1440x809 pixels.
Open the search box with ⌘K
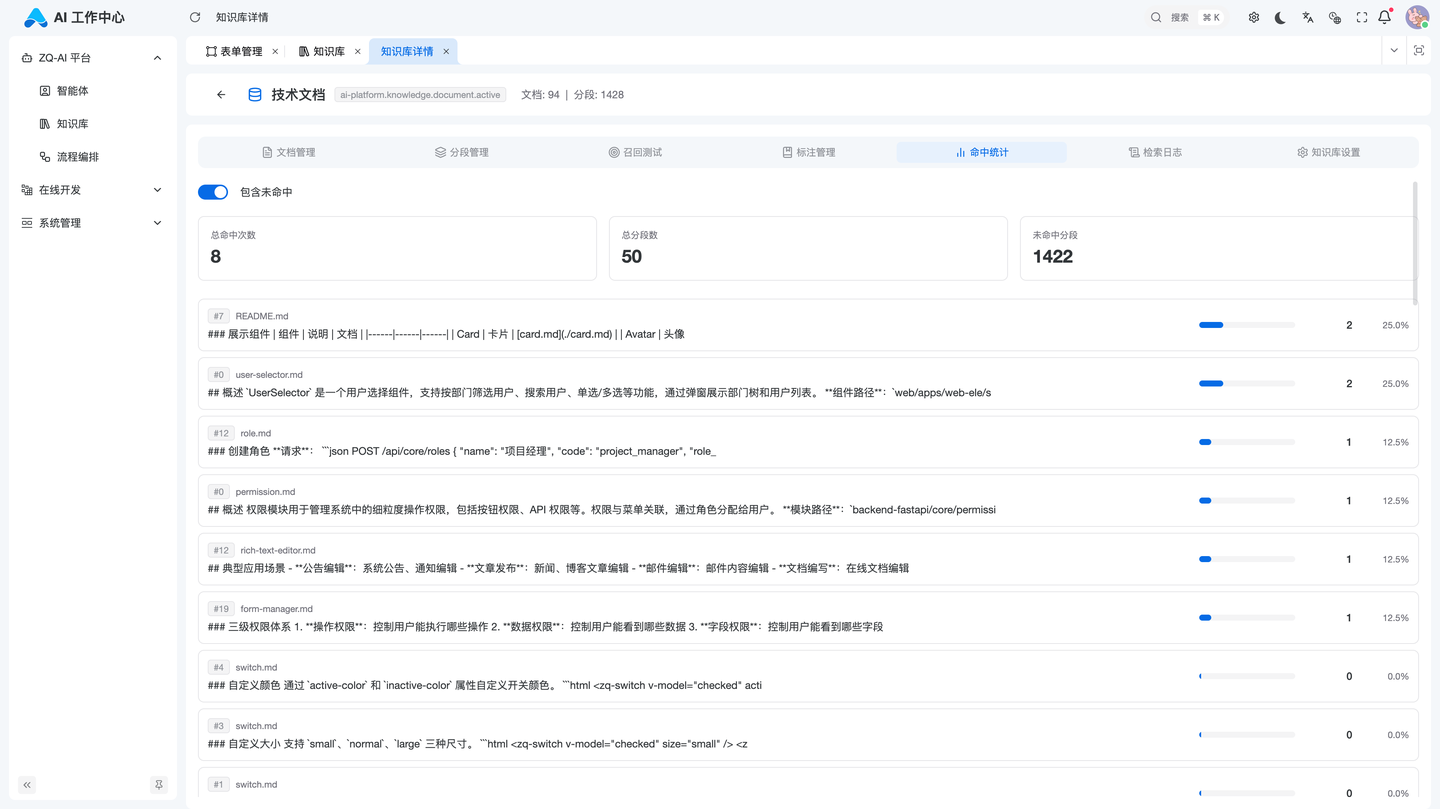1186,17
